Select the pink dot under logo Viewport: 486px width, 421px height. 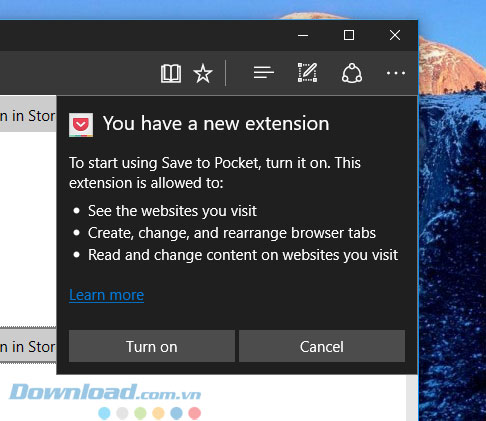[195, 413]
